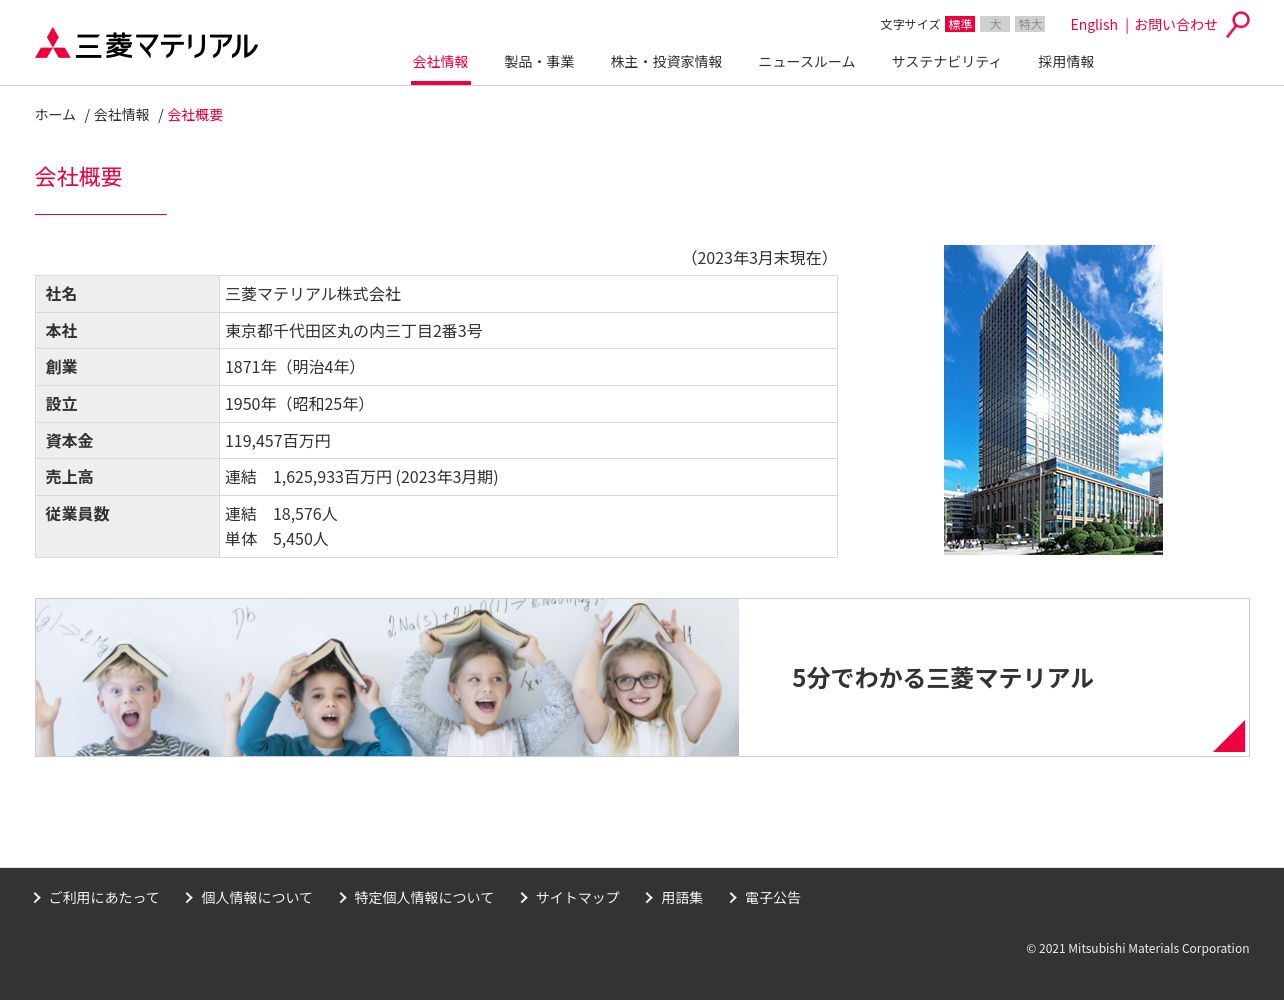Click the (2023年3月末現在) date note

760,258
